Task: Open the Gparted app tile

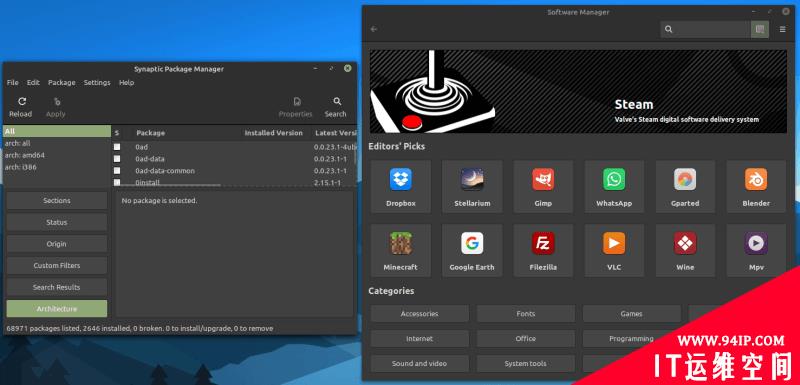Action: [685, 186]
